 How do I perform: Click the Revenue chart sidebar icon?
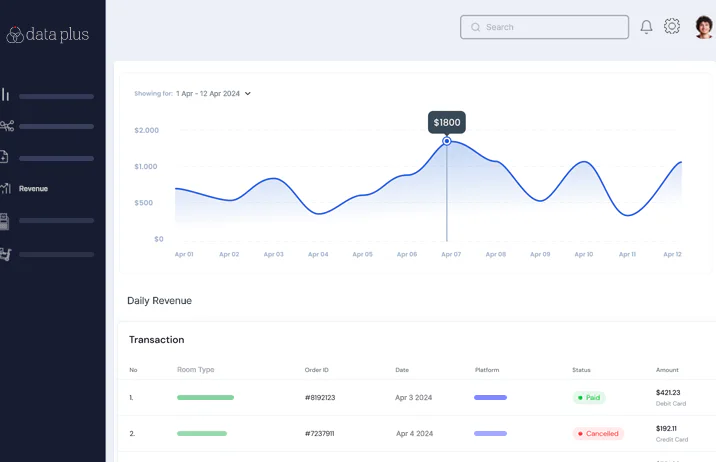5,188
